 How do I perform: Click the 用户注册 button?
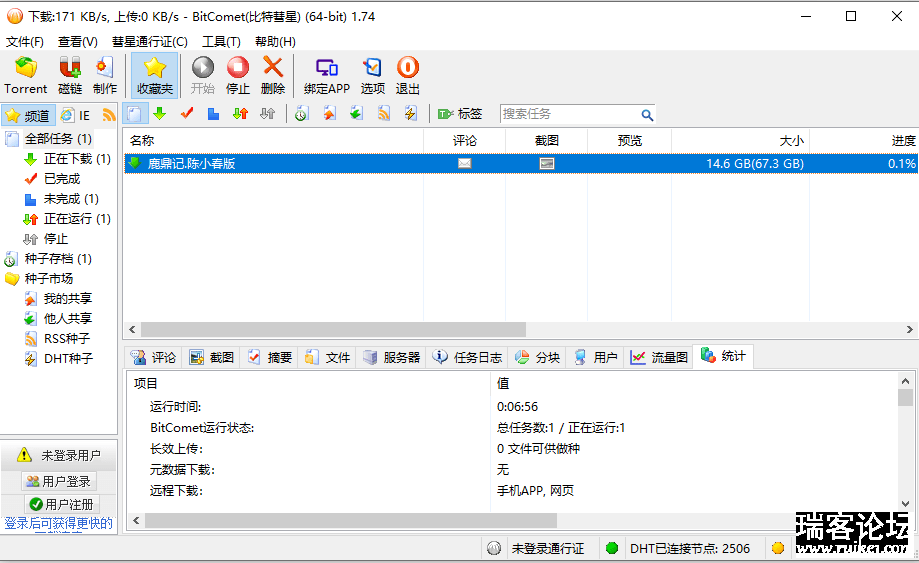(x=62, y=504)
